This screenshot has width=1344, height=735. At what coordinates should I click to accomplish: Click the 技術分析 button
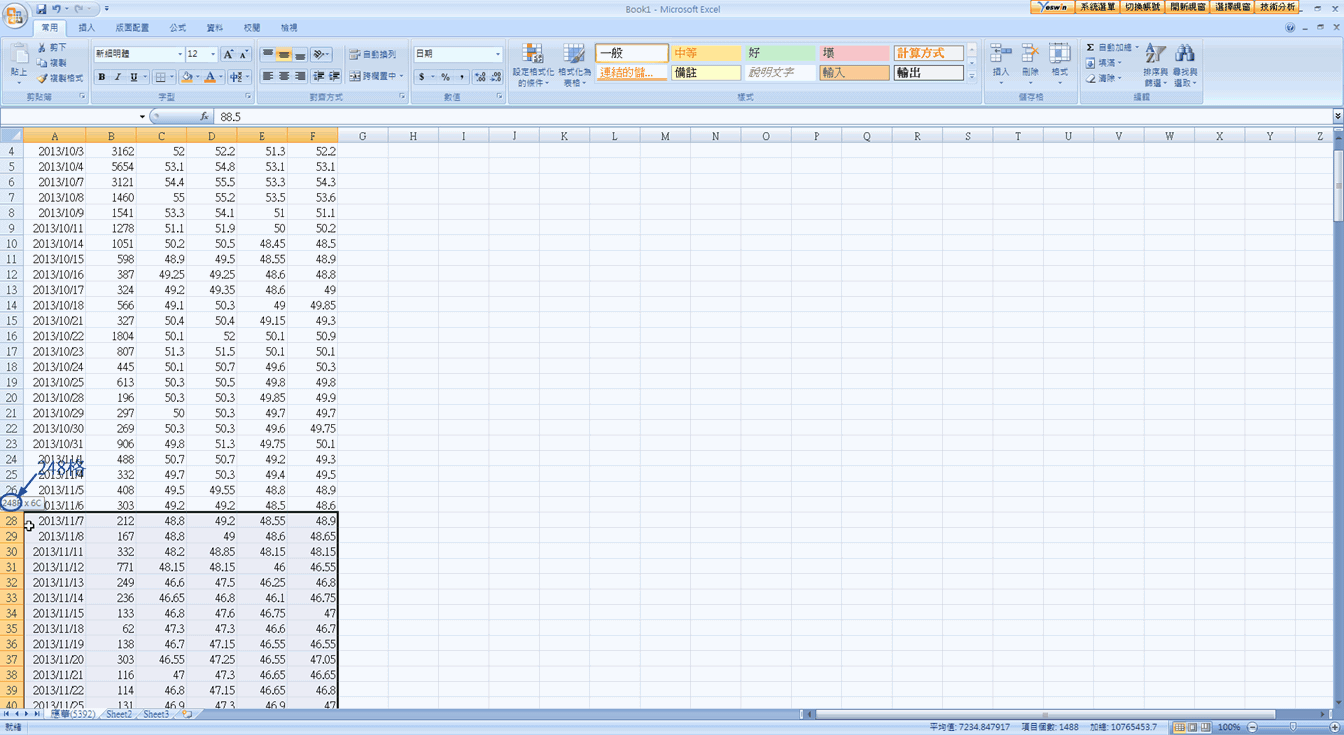[1277, 7]
